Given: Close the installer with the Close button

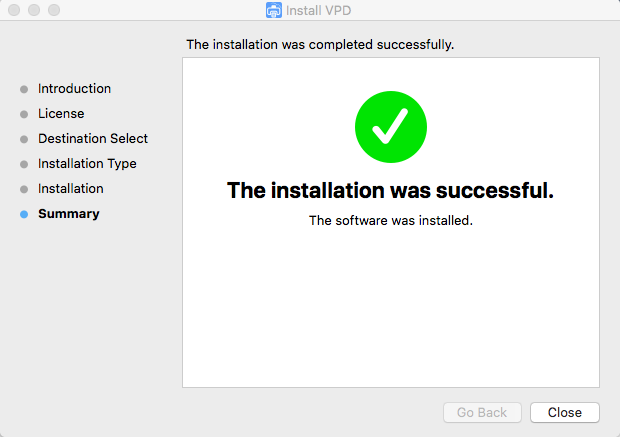Looking at the screenshot, I should pos(565,412).
